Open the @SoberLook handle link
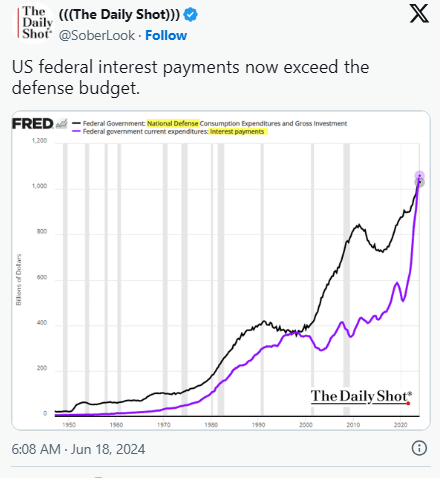This screenshot has width=440, height=478. click(x=97, y=35)
